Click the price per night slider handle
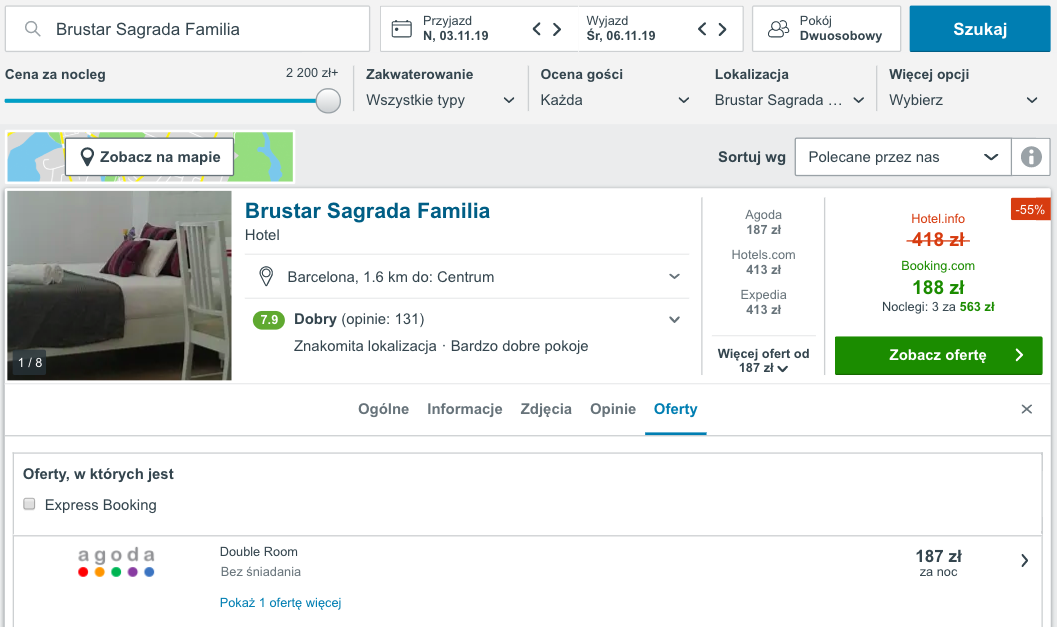The height and width of the screenshot is (627, 1057). [328, 101]
